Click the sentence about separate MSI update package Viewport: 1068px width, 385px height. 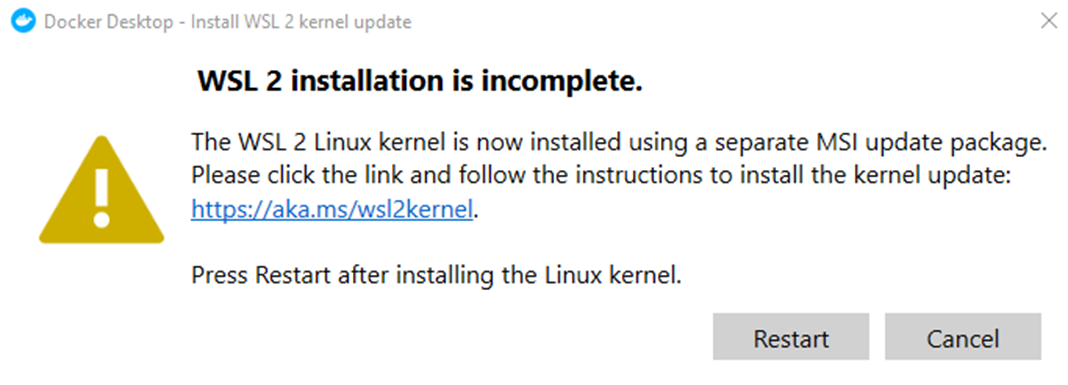(x=618, y=143)
